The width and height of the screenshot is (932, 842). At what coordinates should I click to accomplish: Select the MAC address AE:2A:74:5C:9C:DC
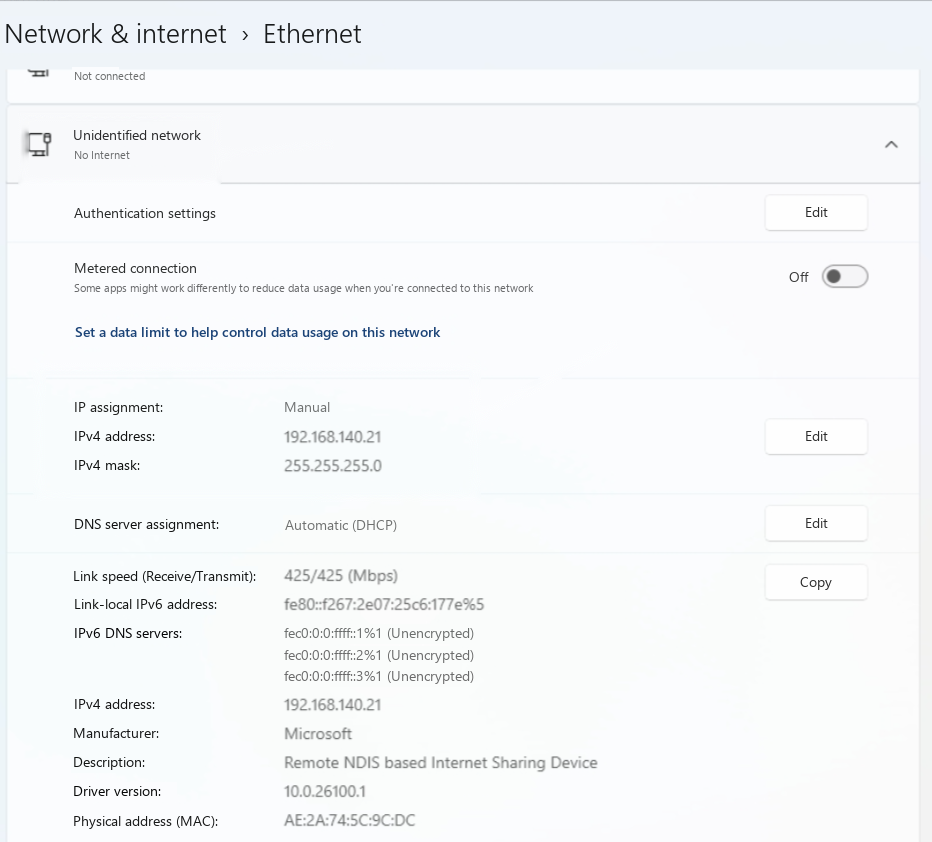click(350, 821)
